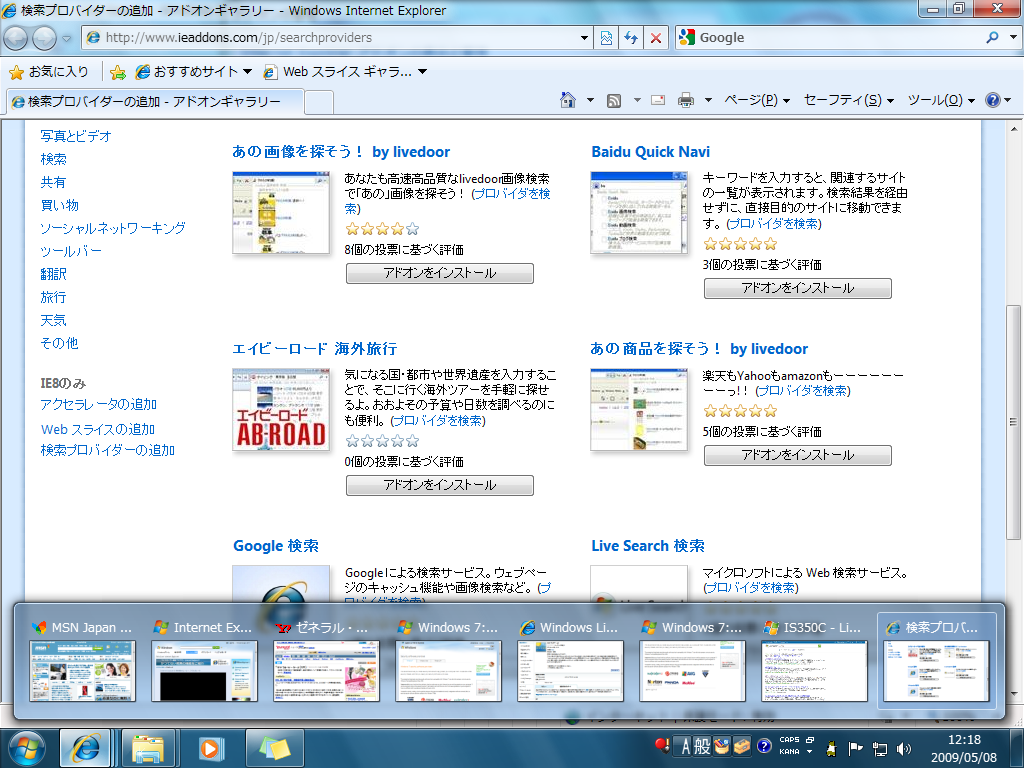Click the blue Help question-mark icon
The height and width of the screenshot is (768, 1024).
click(x=993, y=100)
